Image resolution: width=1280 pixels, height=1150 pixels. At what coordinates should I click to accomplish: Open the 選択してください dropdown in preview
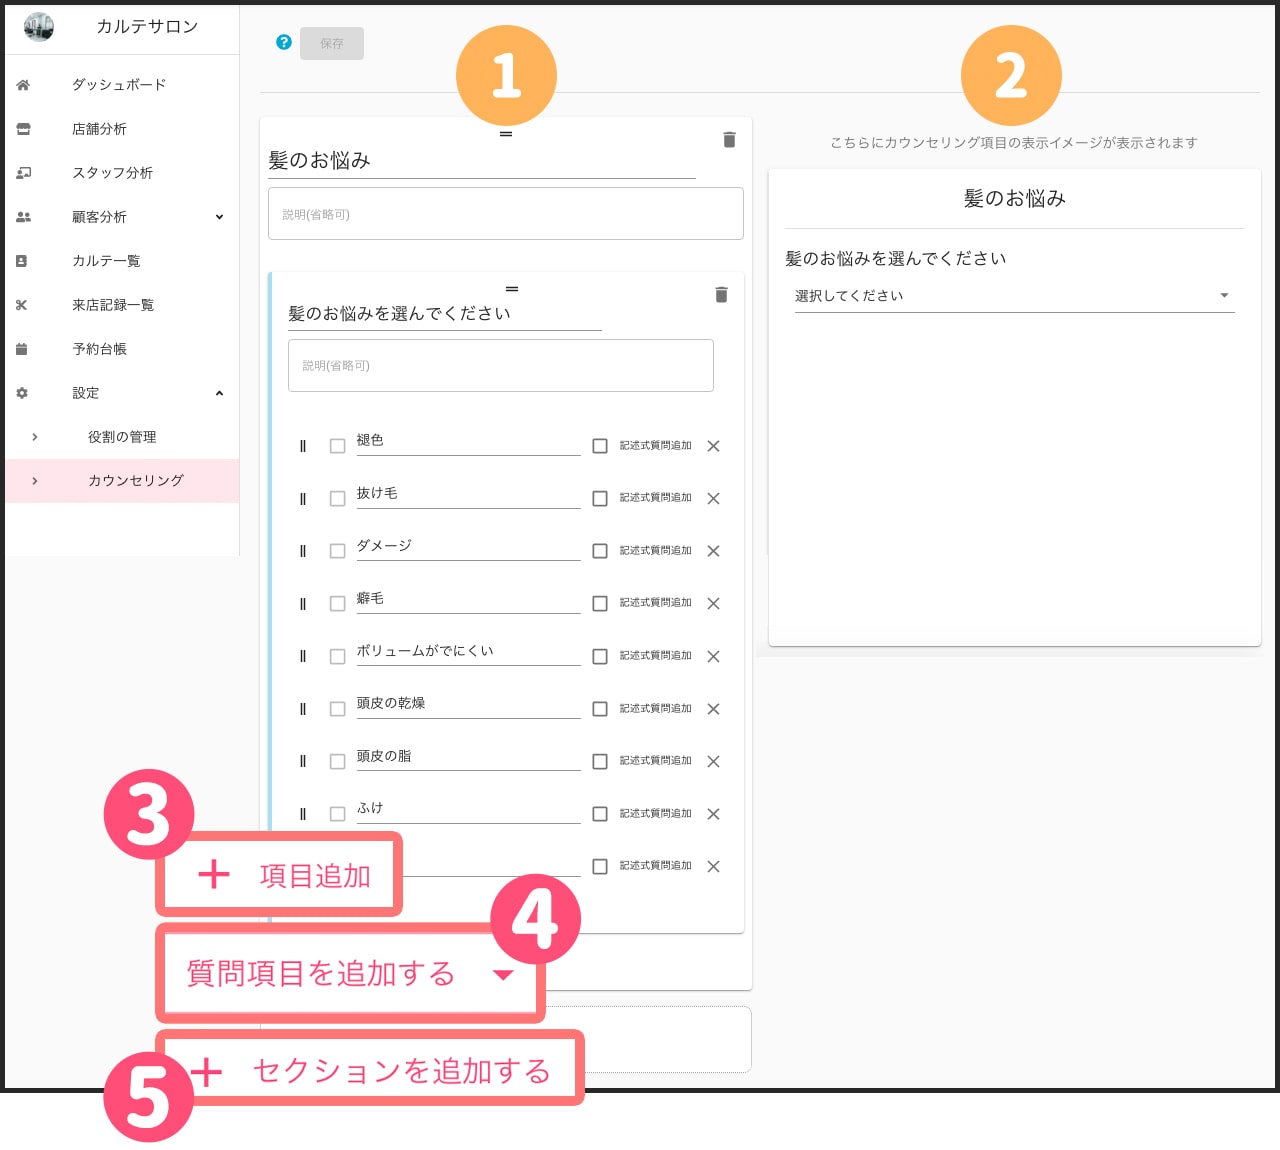coord(1014,296)
